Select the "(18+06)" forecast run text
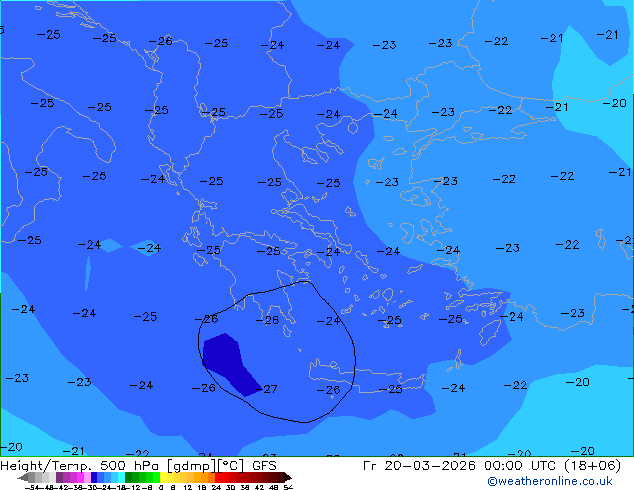 pos(590,466)
